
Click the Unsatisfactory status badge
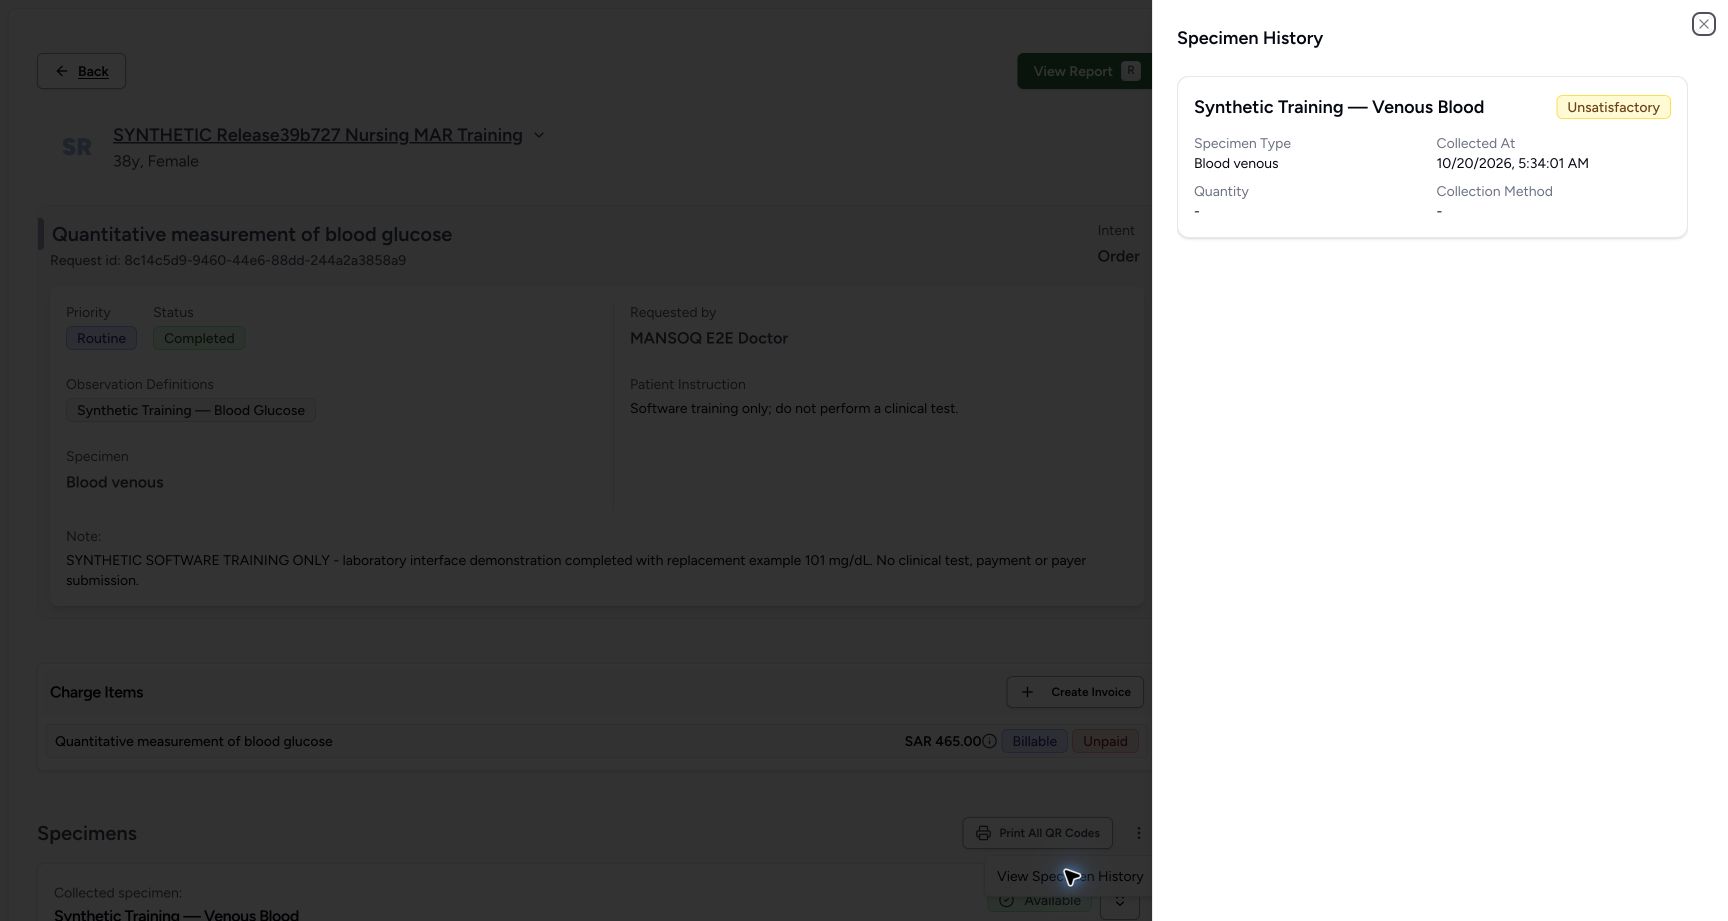1613,107
